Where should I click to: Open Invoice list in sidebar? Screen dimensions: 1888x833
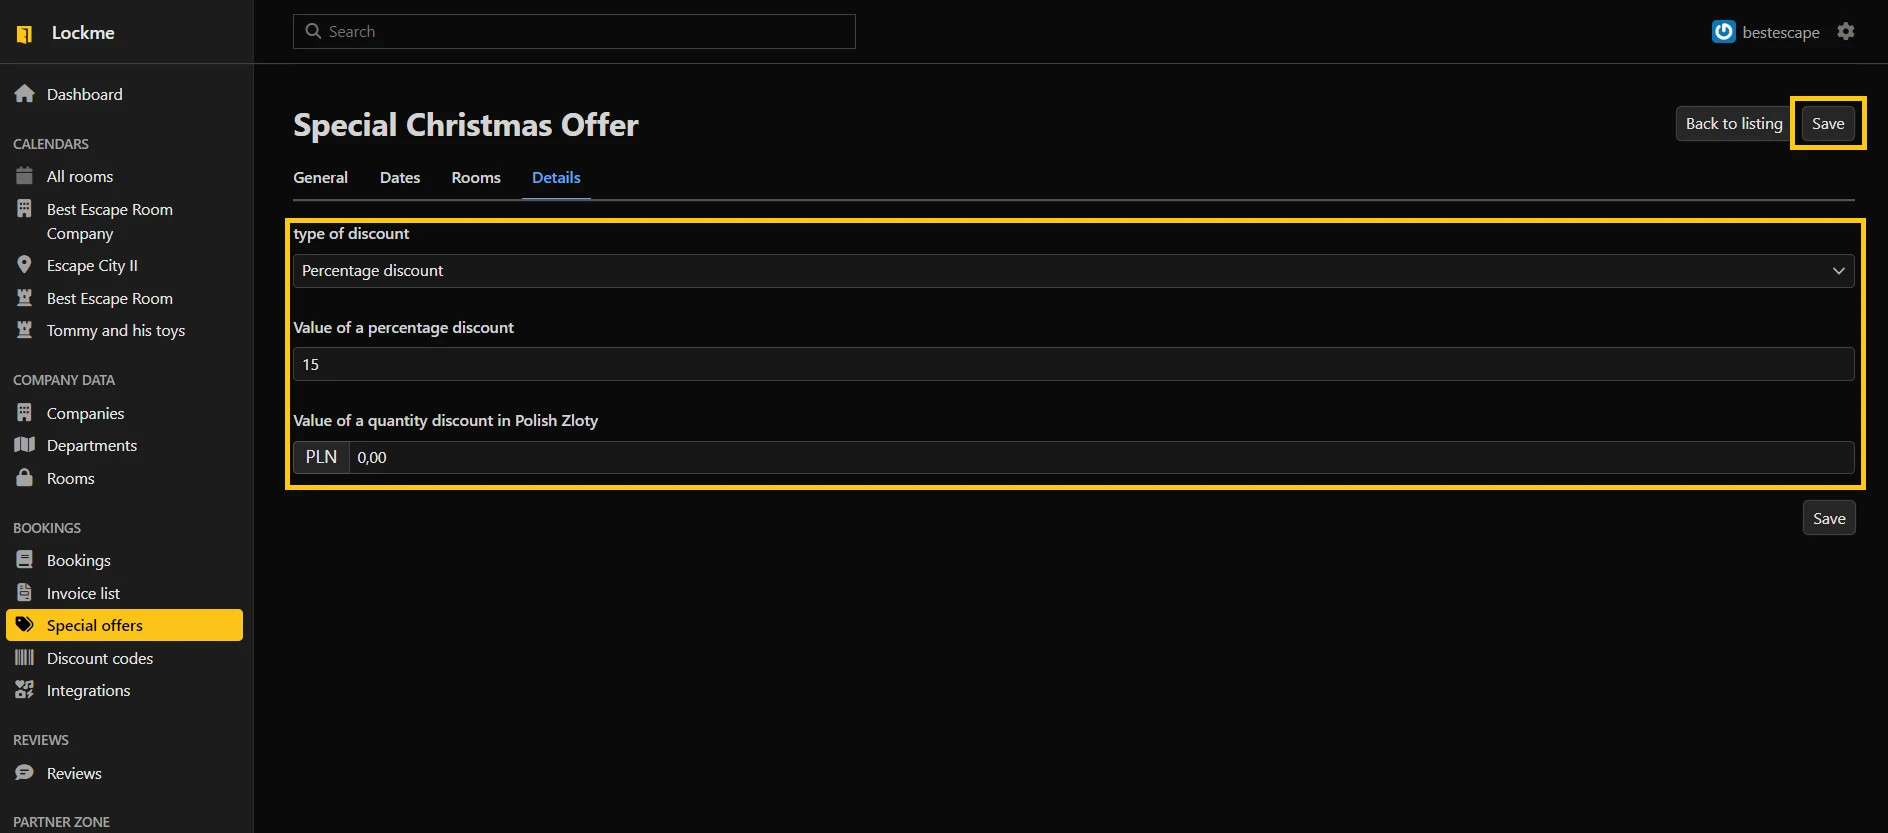(x=83, y=593)
